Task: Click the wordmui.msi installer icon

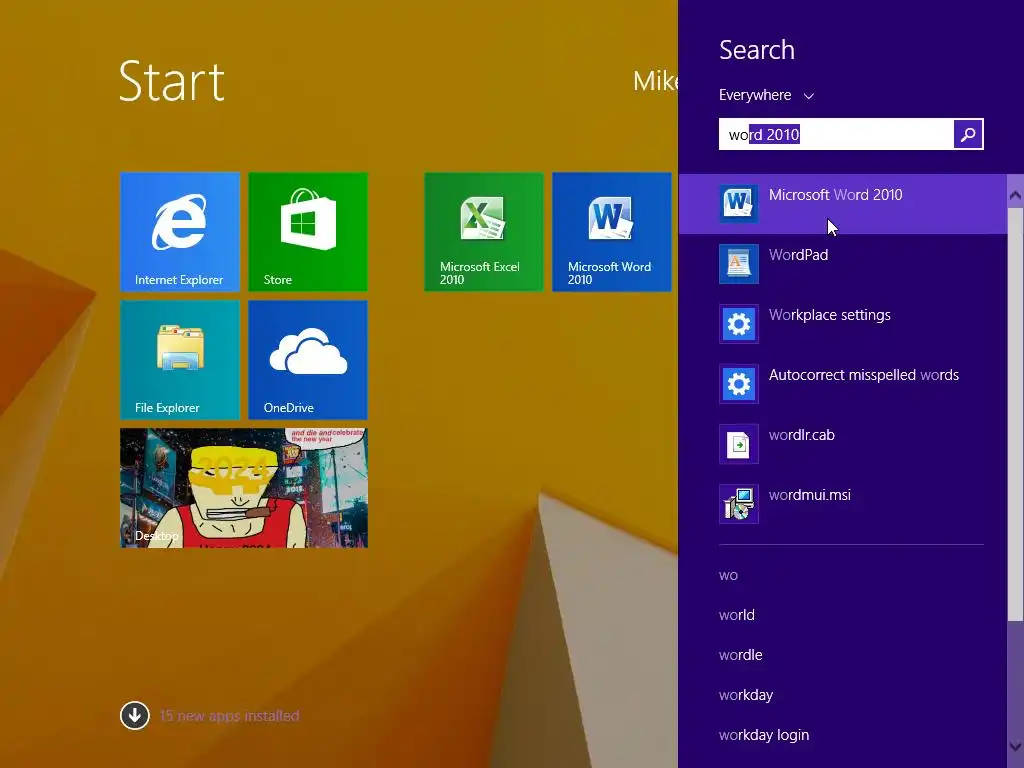Action: 739,504
